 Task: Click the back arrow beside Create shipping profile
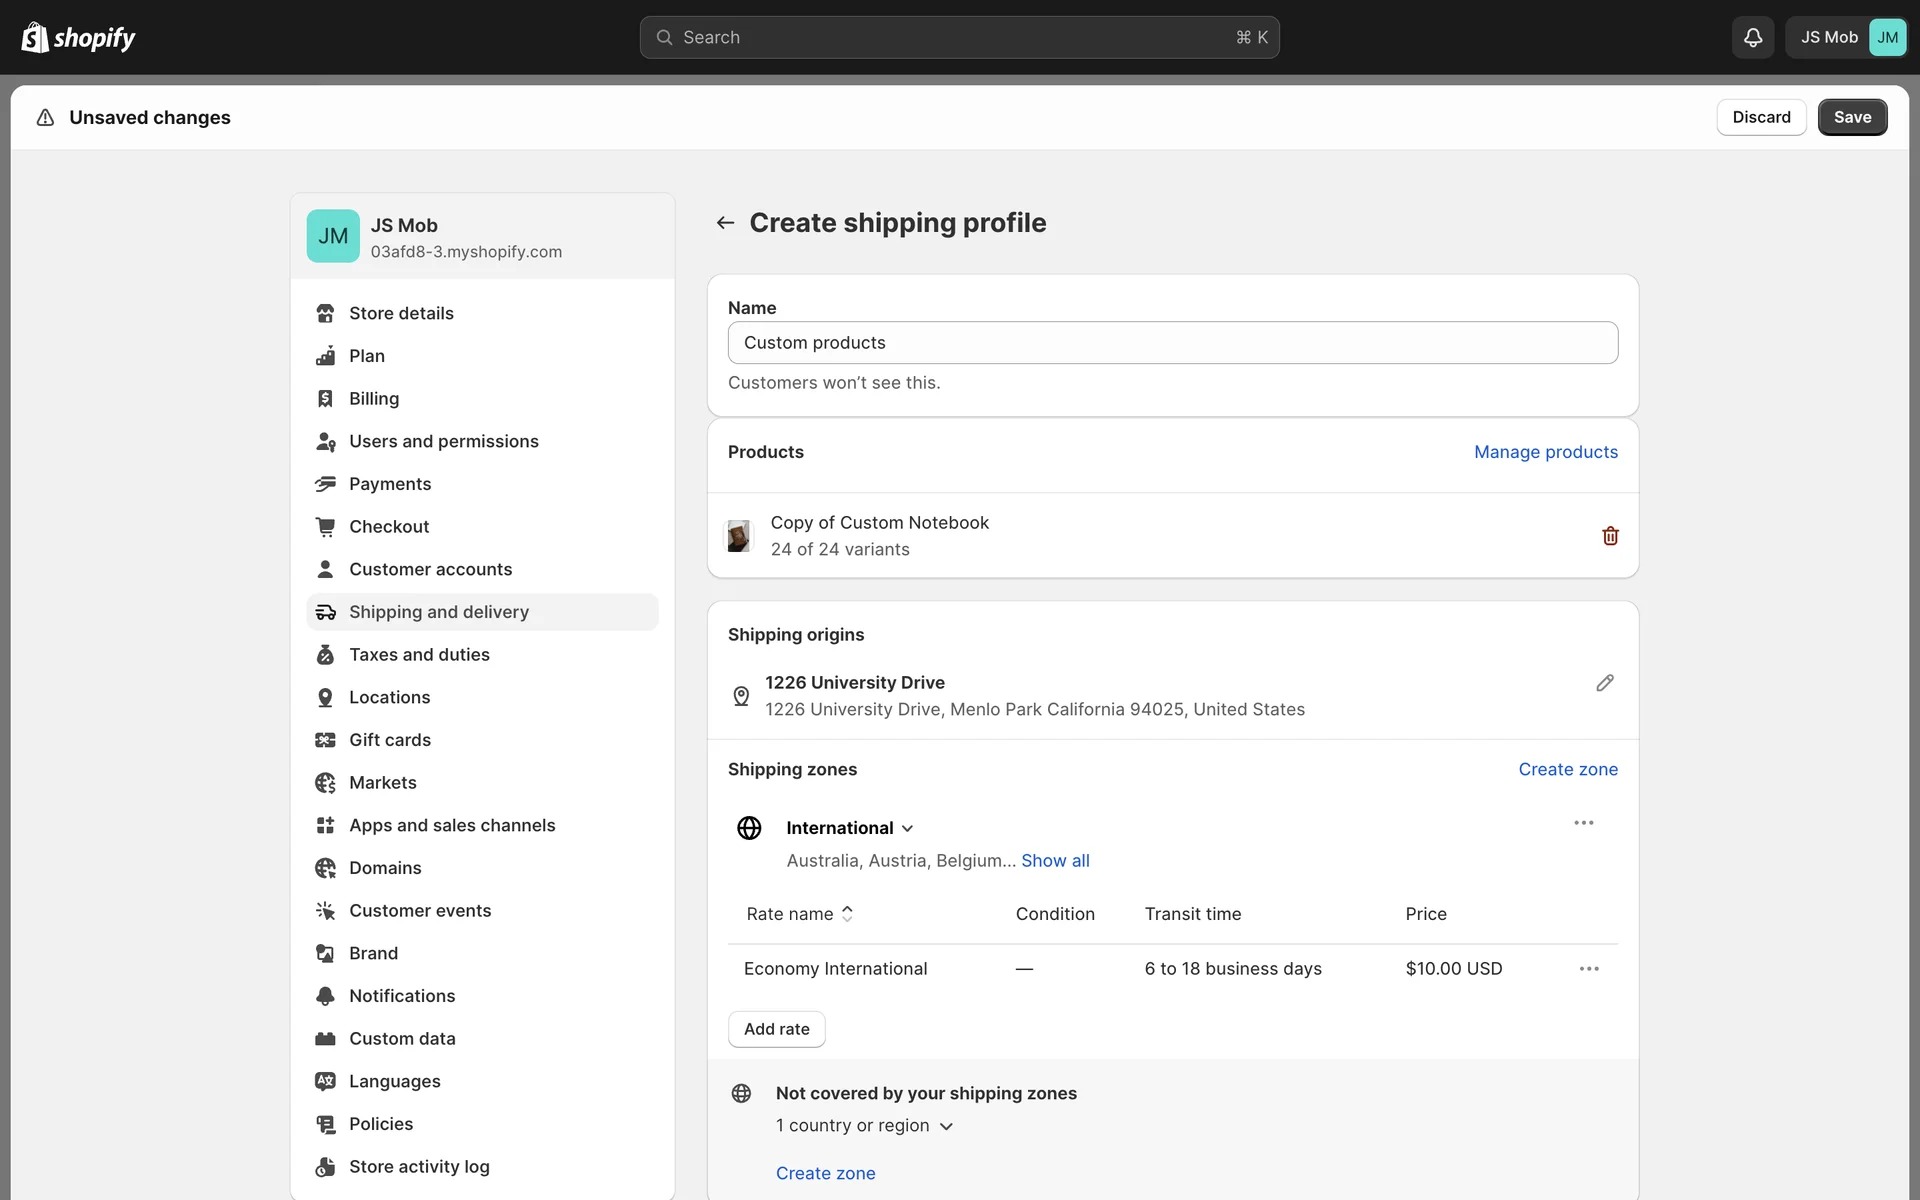click(x=725, y=223)
